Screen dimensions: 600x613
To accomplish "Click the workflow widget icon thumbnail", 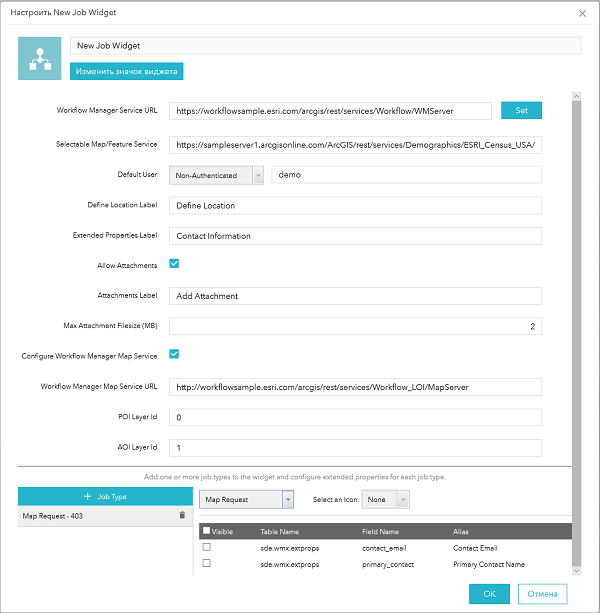I will pyautogui.click(x=41, y=58).
